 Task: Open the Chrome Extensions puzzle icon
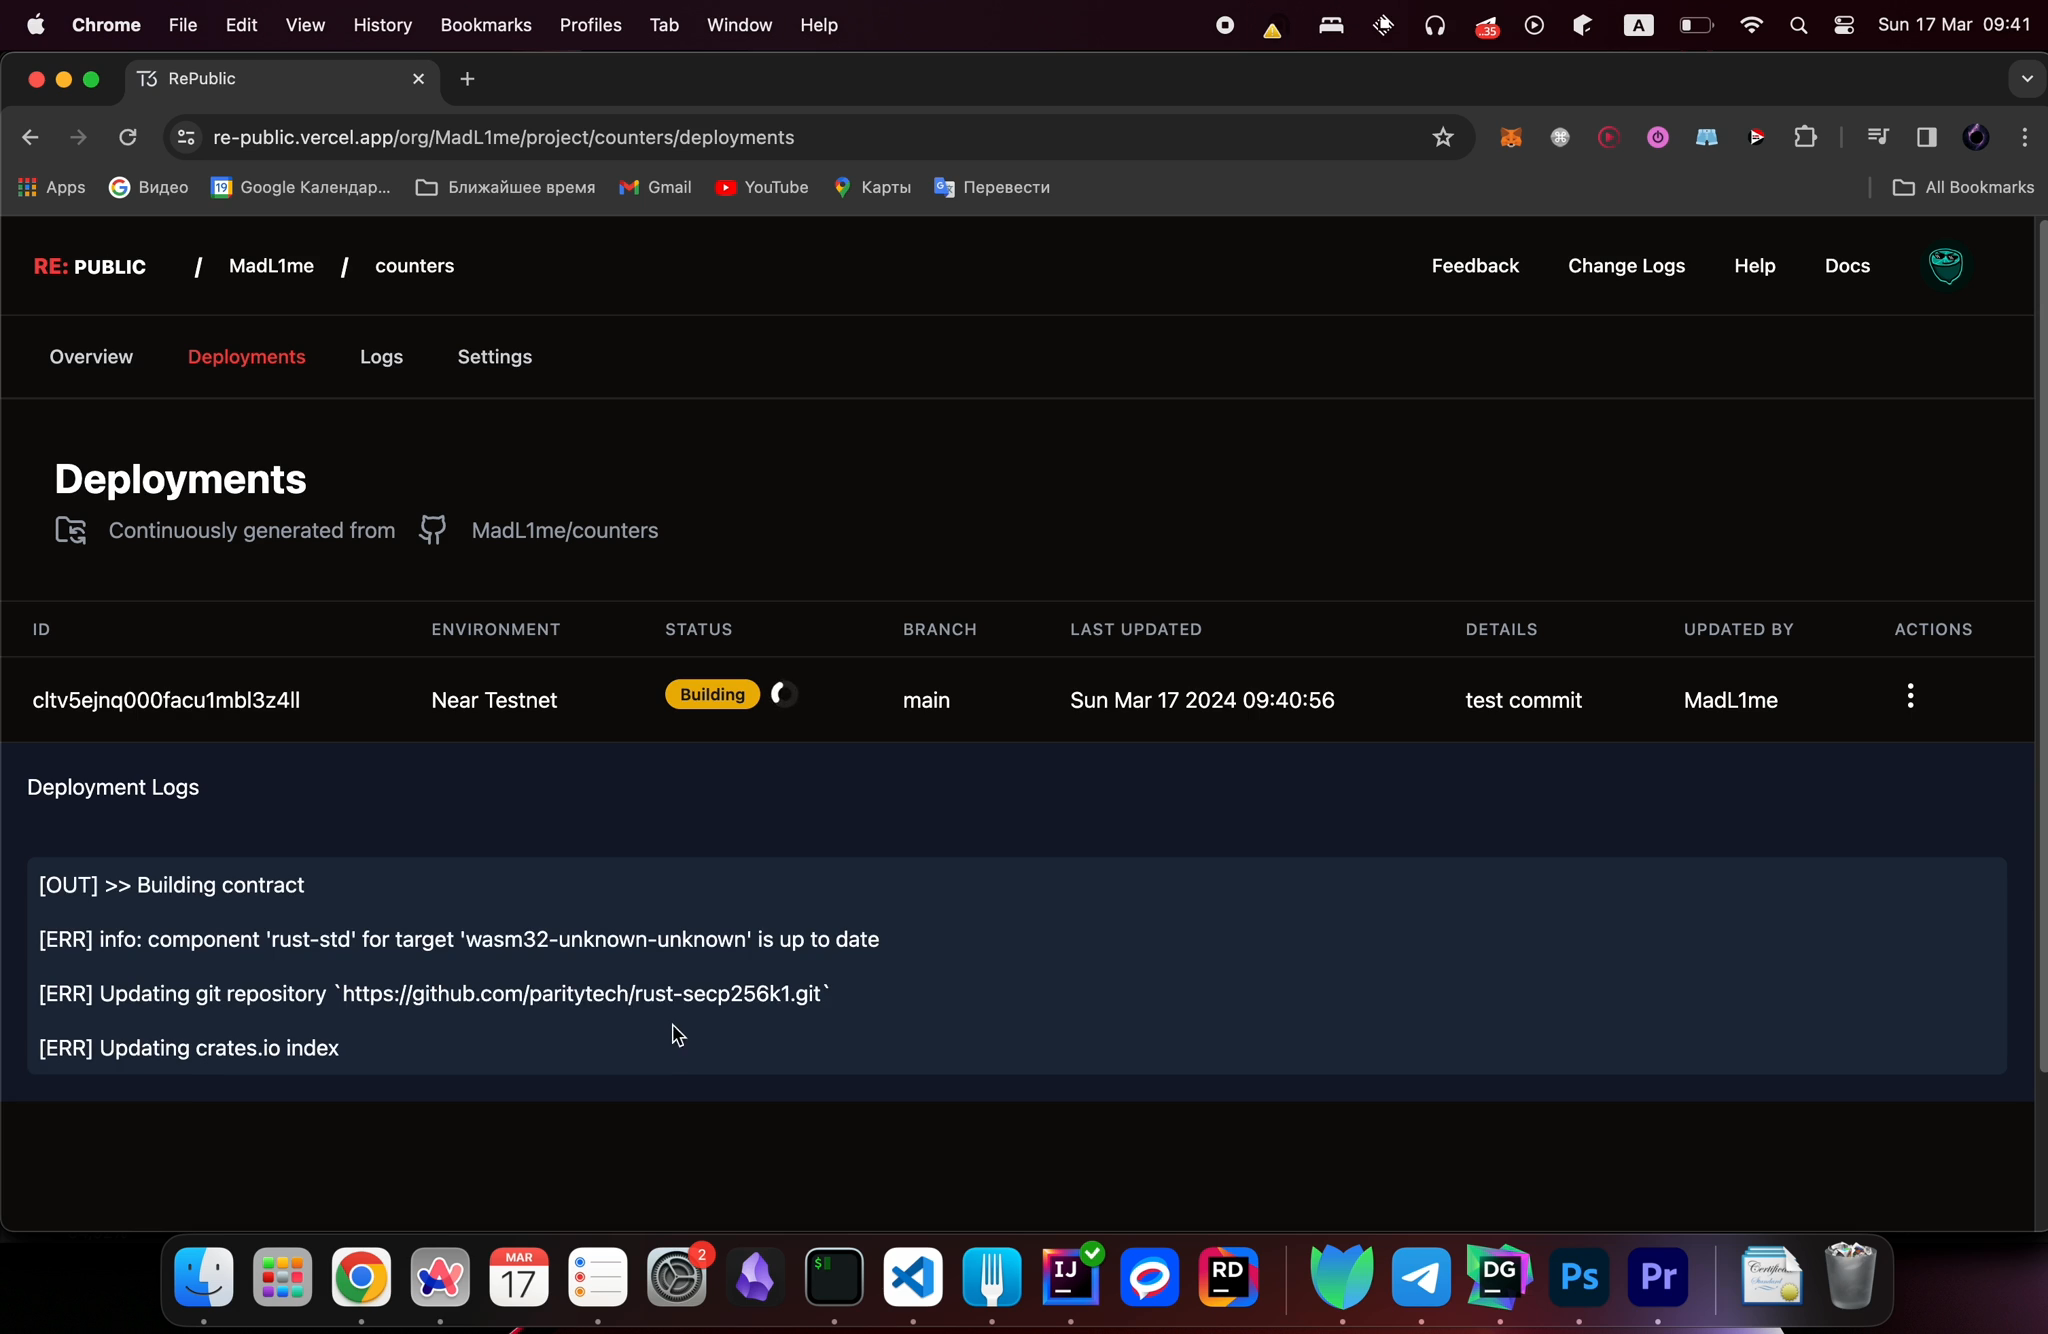1805,137
